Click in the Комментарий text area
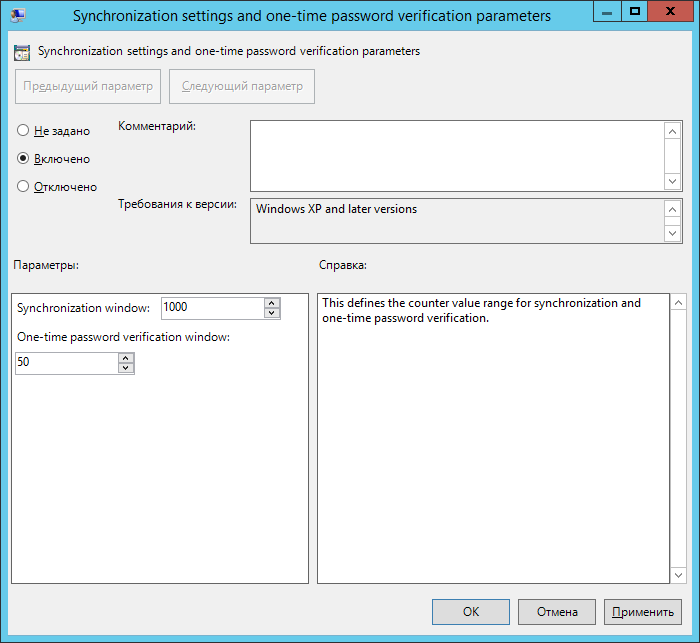This screenshot has height=643, width=700. coord(456,156)
